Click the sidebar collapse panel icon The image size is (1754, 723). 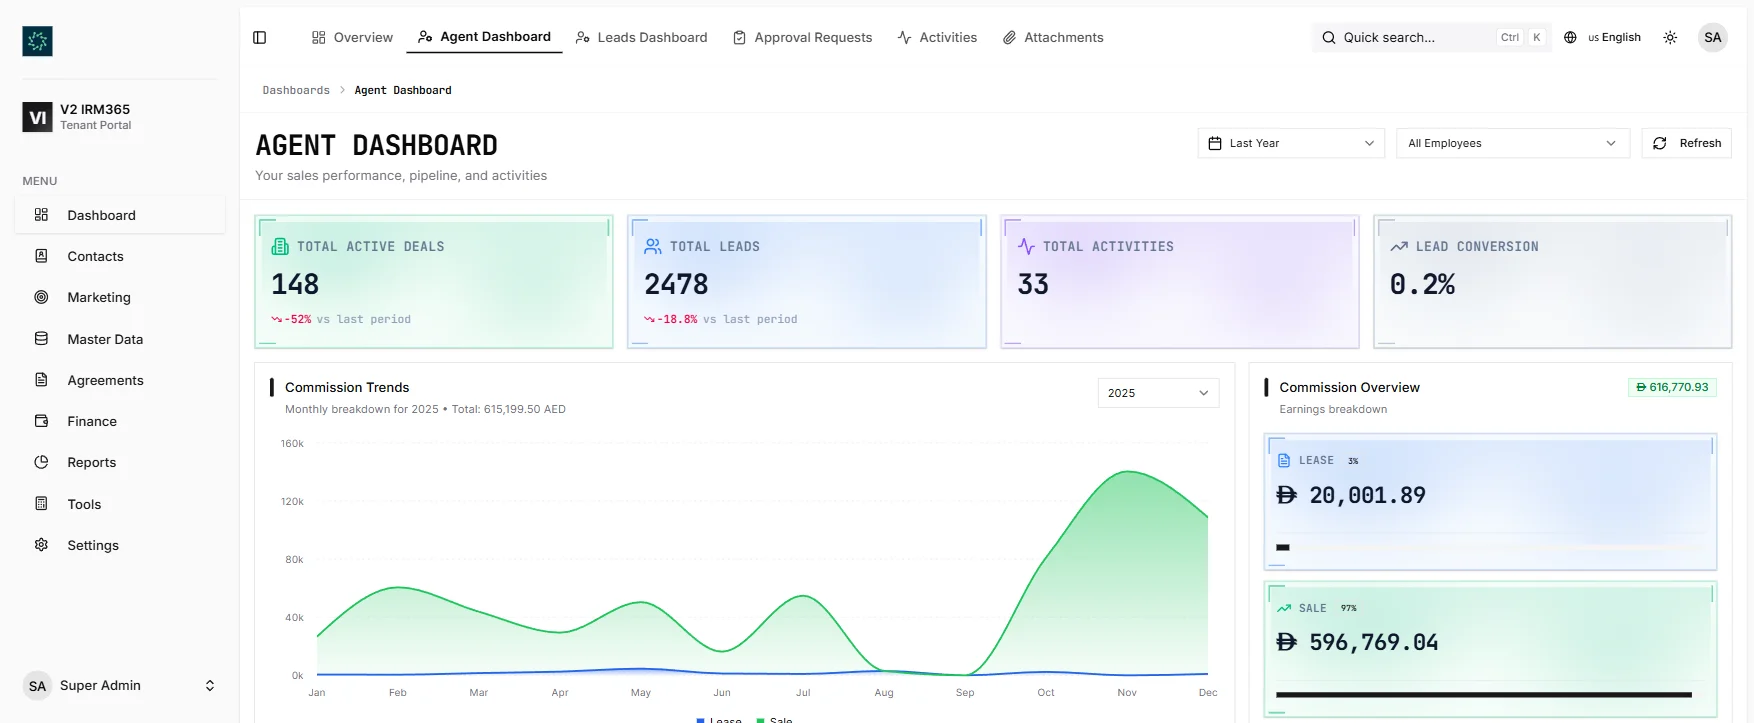(260, 38)
